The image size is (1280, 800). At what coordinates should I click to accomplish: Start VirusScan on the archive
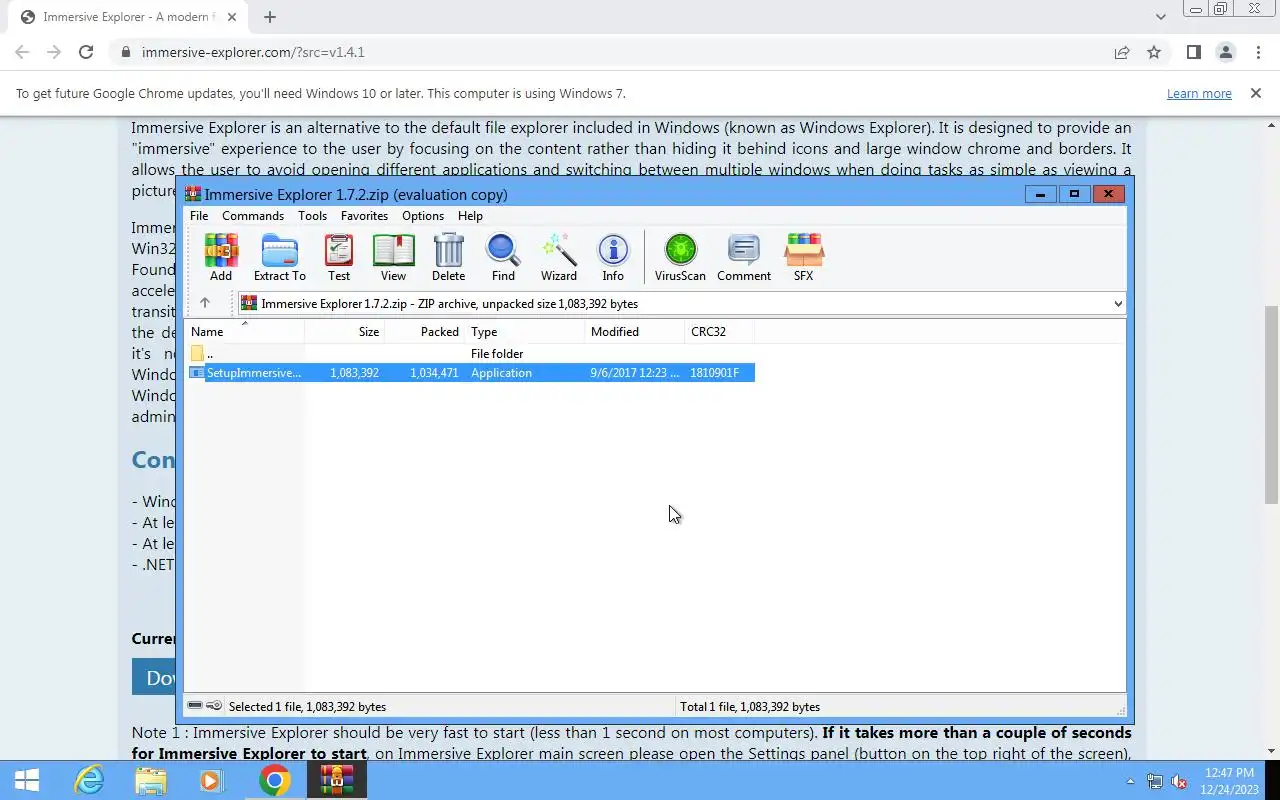tap(680, 257)
